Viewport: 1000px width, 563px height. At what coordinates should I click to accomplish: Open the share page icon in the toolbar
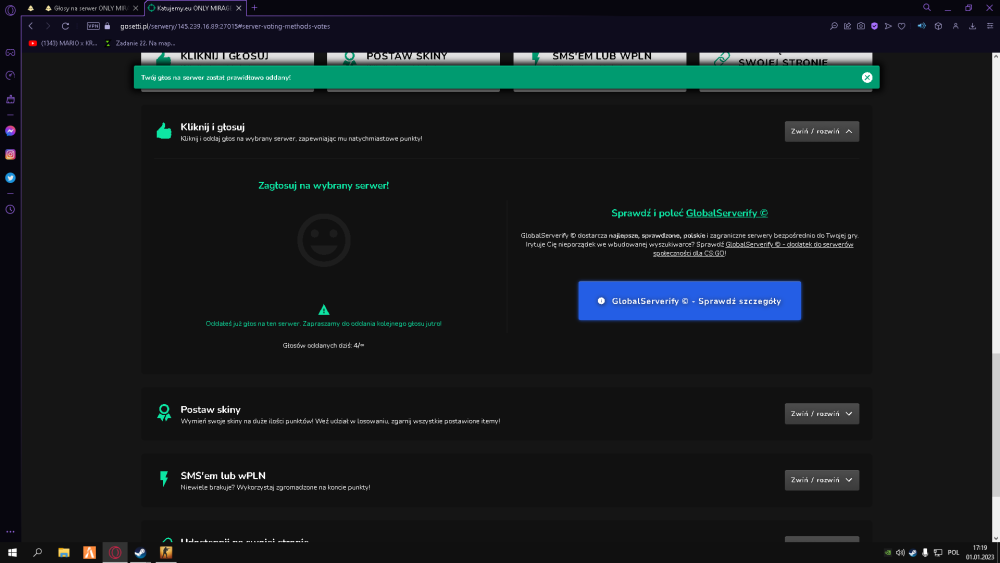(847, 26)
